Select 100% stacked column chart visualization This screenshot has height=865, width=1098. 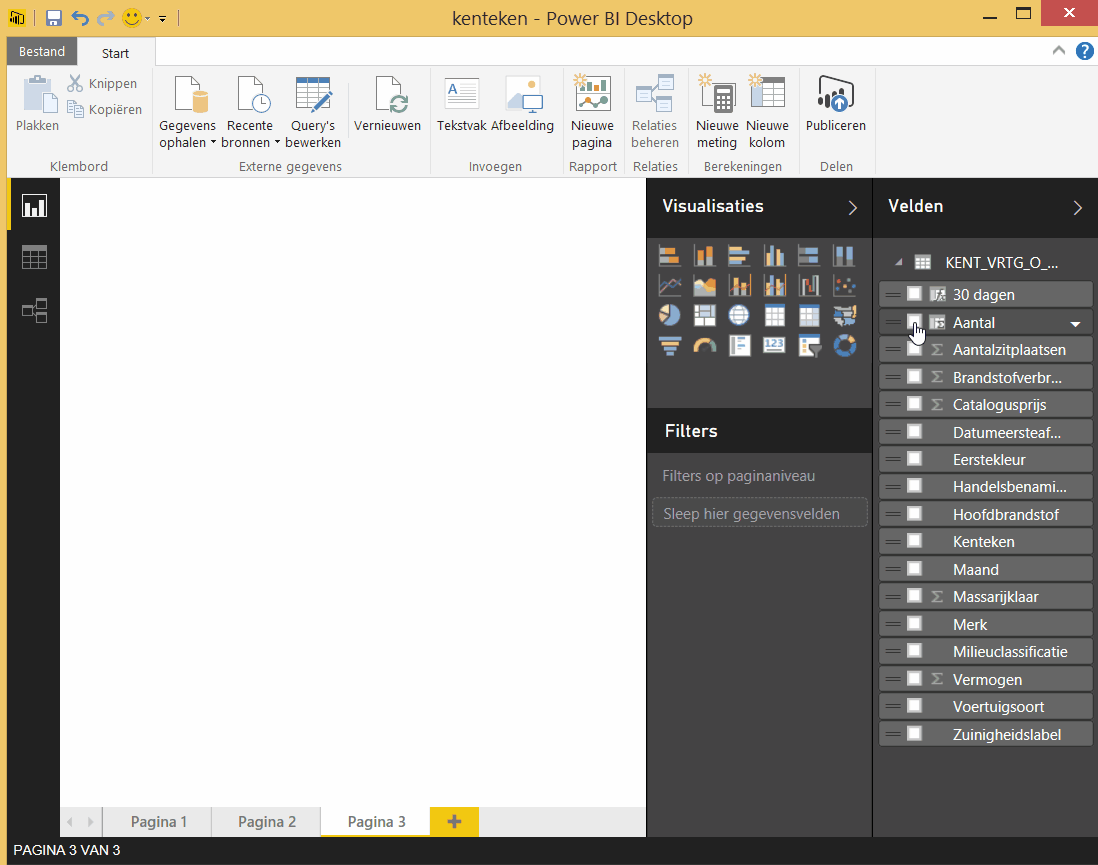pos(844,256)
